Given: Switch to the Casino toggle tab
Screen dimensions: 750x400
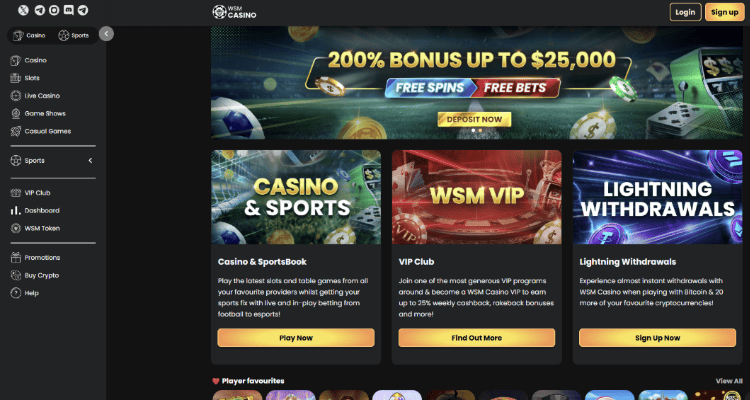Looking at the screenshot, I should 30,35.
